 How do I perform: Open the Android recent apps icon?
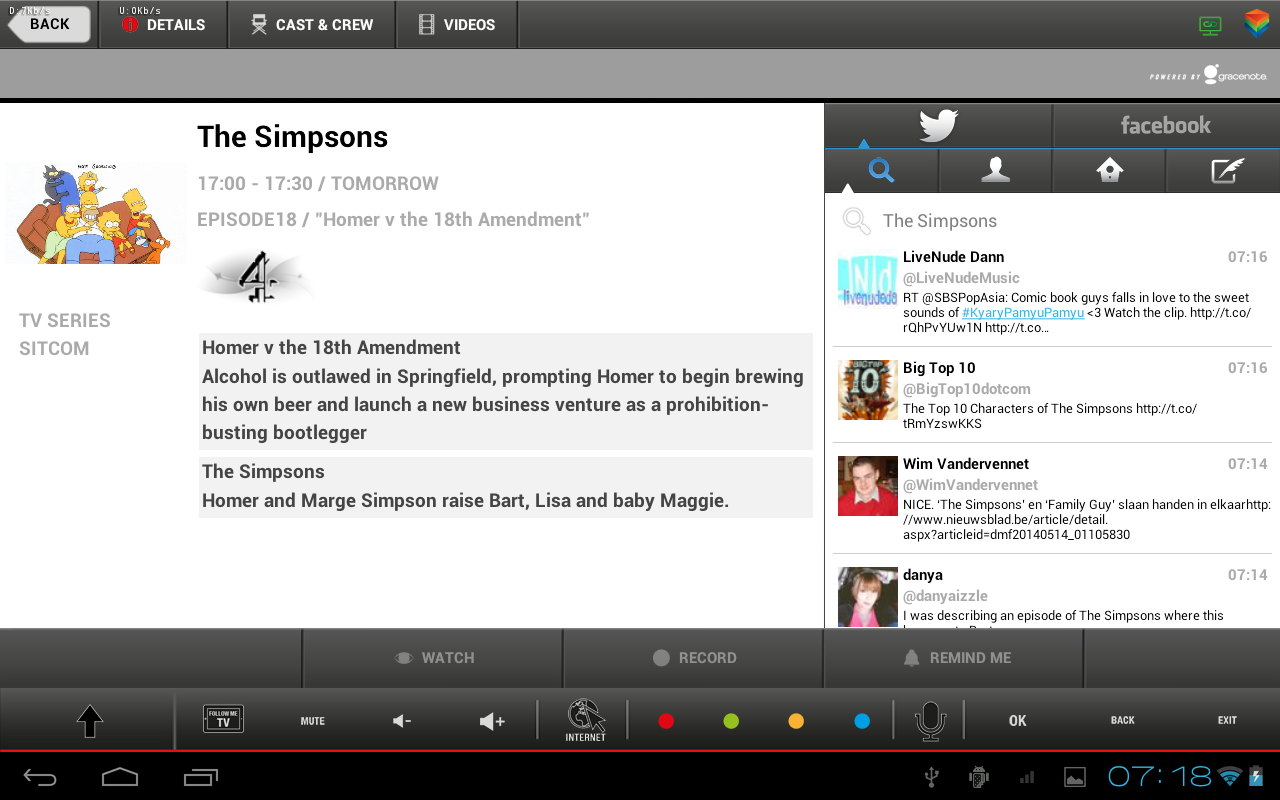click(200, 777)
